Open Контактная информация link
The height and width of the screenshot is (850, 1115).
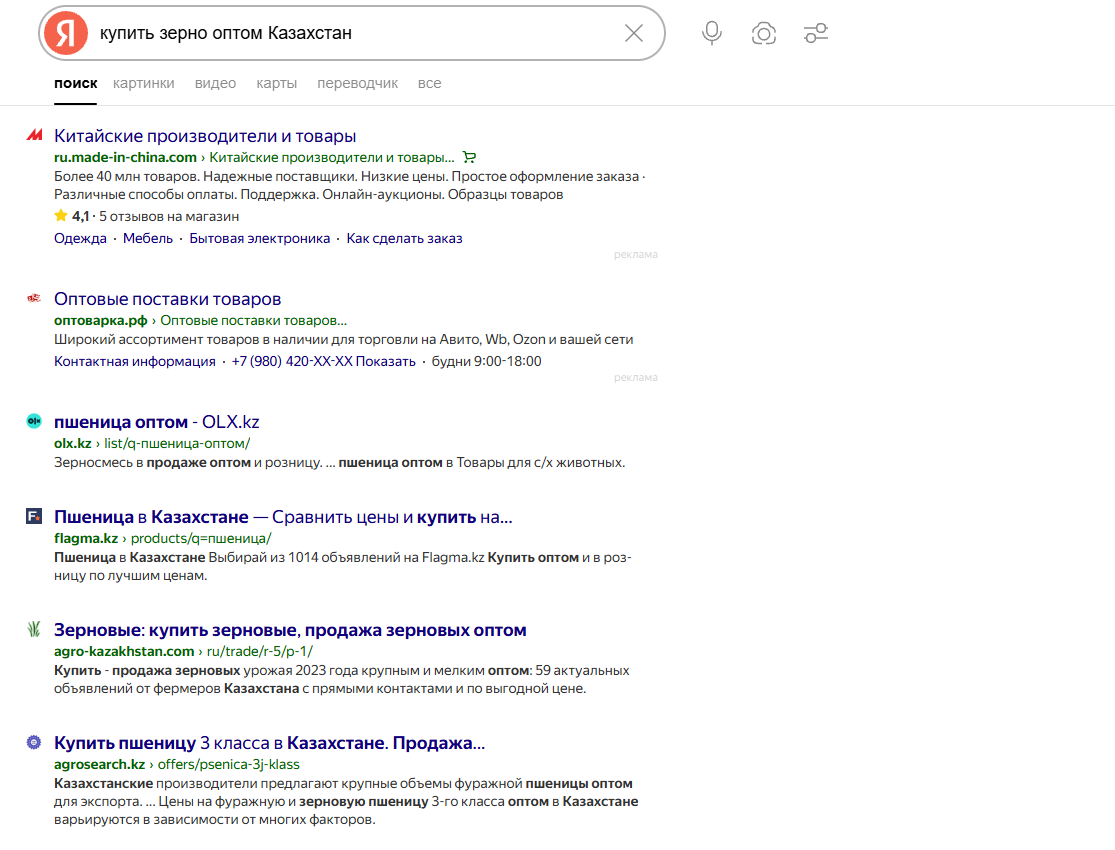point(134,361)
